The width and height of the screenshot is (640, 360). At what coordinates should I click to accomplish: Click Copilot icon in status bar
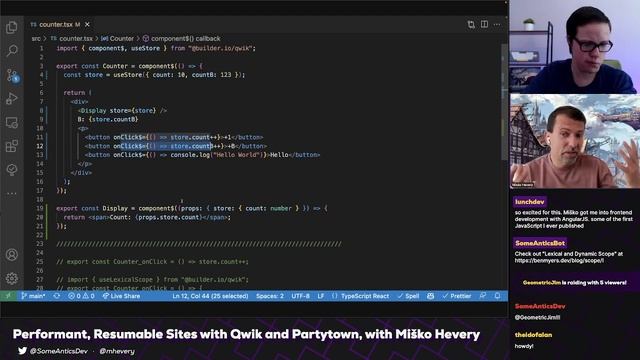click(x=430, y=296)
